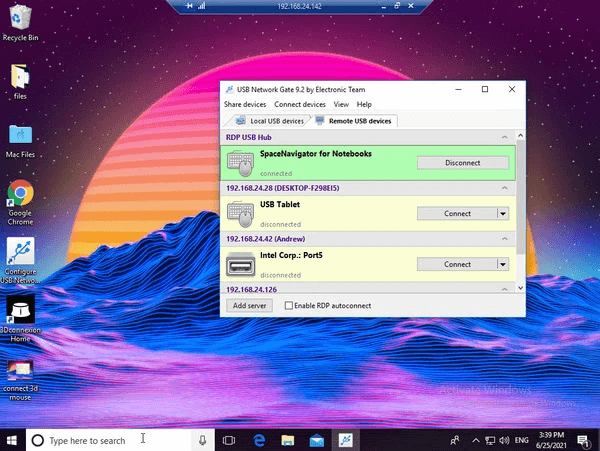Viewport: 600px width, 451px height.
Task: Open the Intel Corp. Port5 Connect dropdown arrow
Action: coord(503,265)
